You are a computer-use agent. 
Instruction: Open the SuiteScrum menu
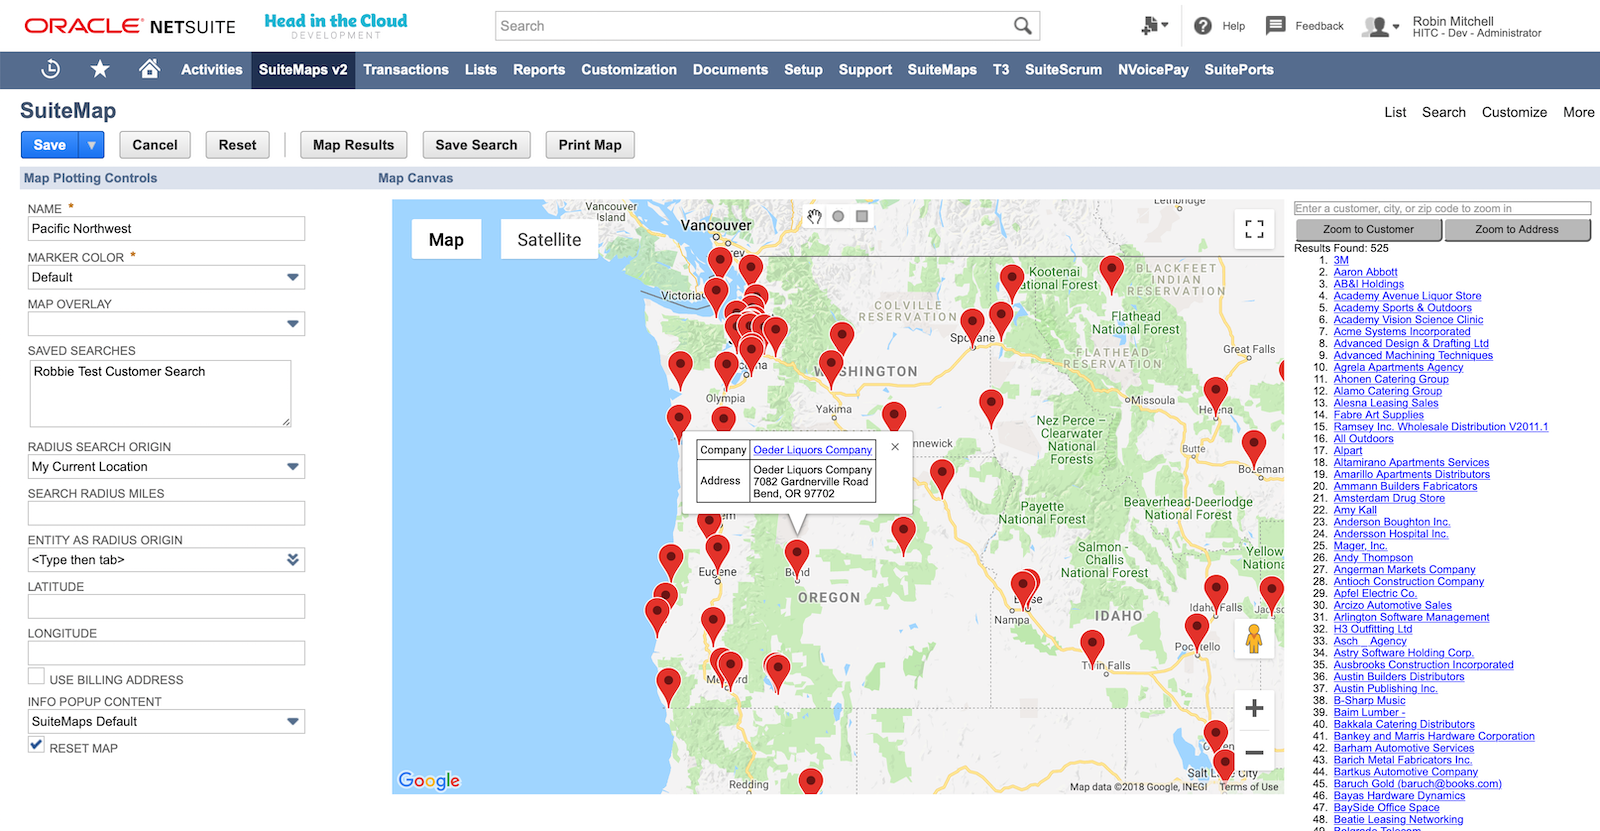tap(1063, 69)
